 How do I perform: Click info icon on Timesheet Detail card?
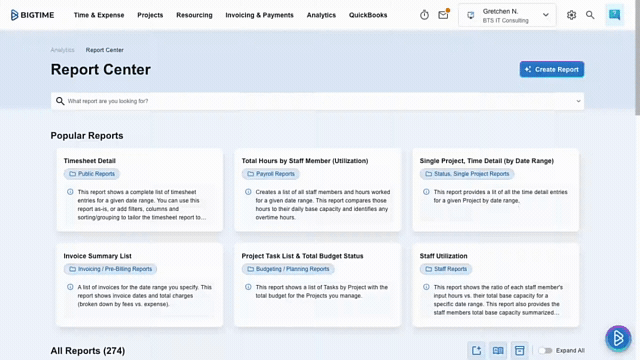(70, 192)
